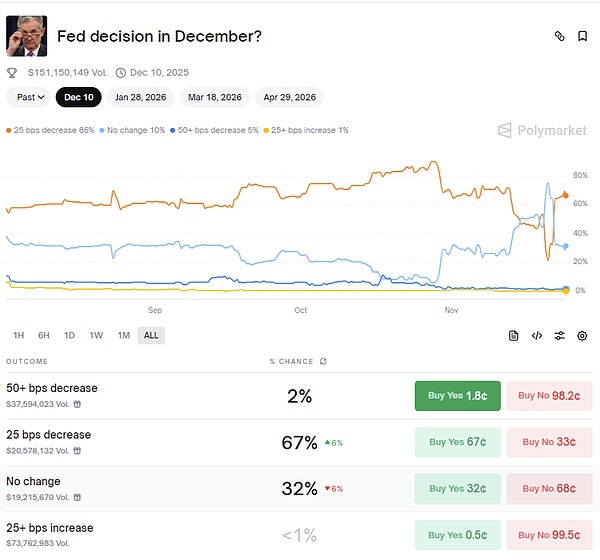The width and height of the screenshot is (600, 560).
Task: Bookmark the Fed decision market
Action: (x=582, y=36)
